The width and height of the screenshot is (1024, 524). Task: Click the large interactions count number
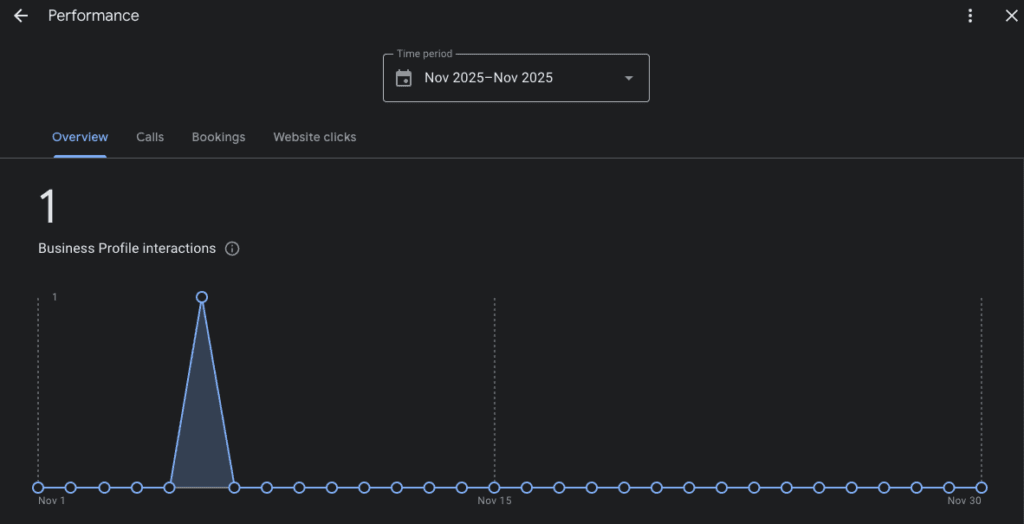tap(47, 207)
